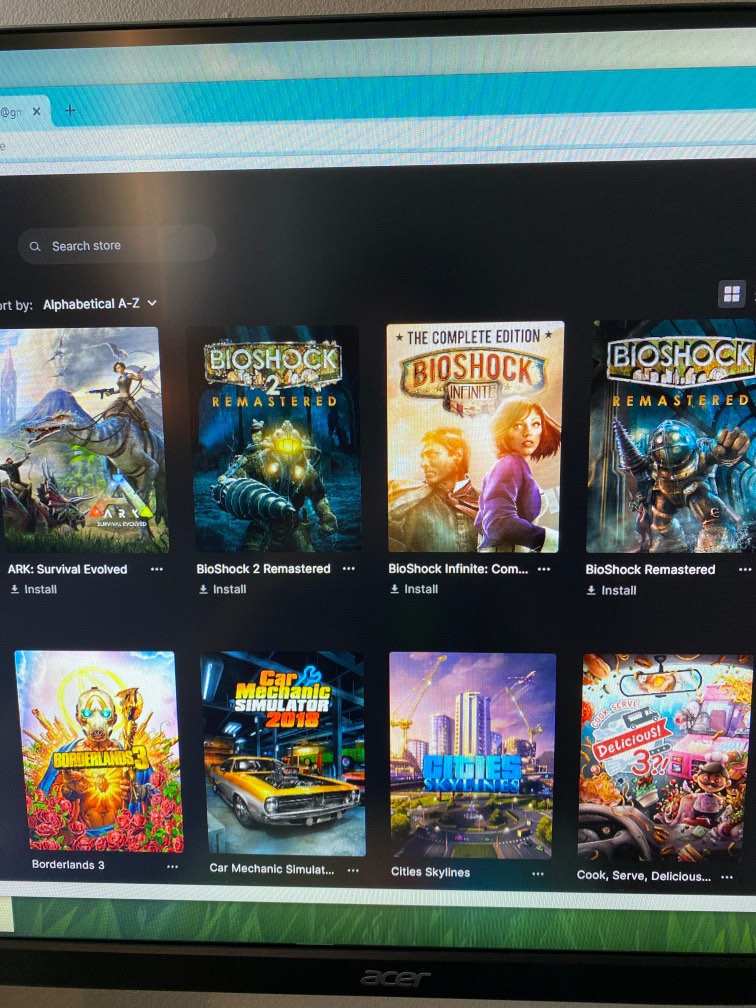Open options menu for Borderlands 3
Screen dimensions: 756x1008
(x=172, y=867)
